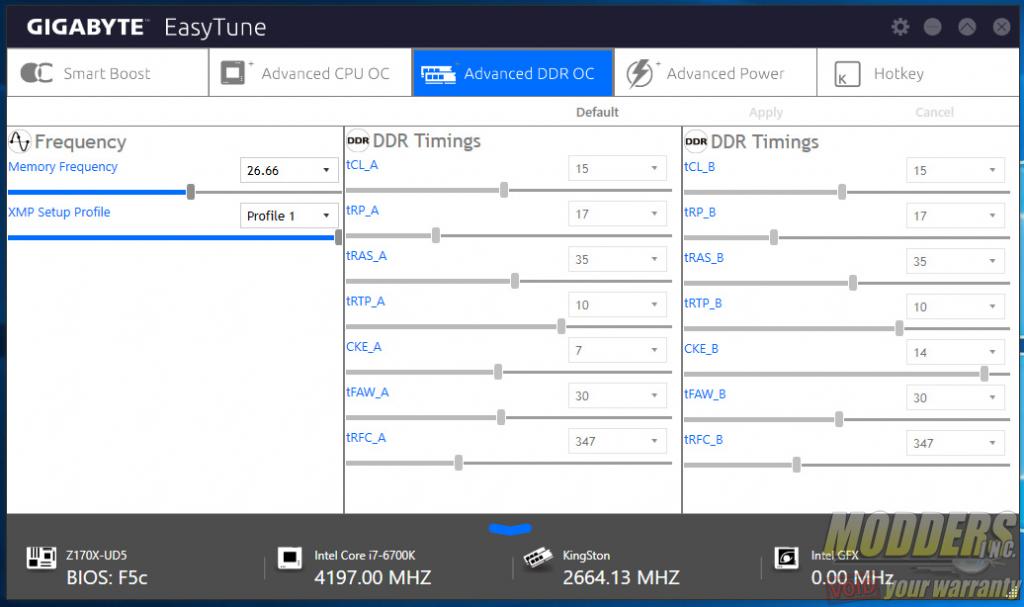This screenshot has width=1024, height=607.
Task: Click the DDR icon above tCL_B
Action: [x=696, y=141]
